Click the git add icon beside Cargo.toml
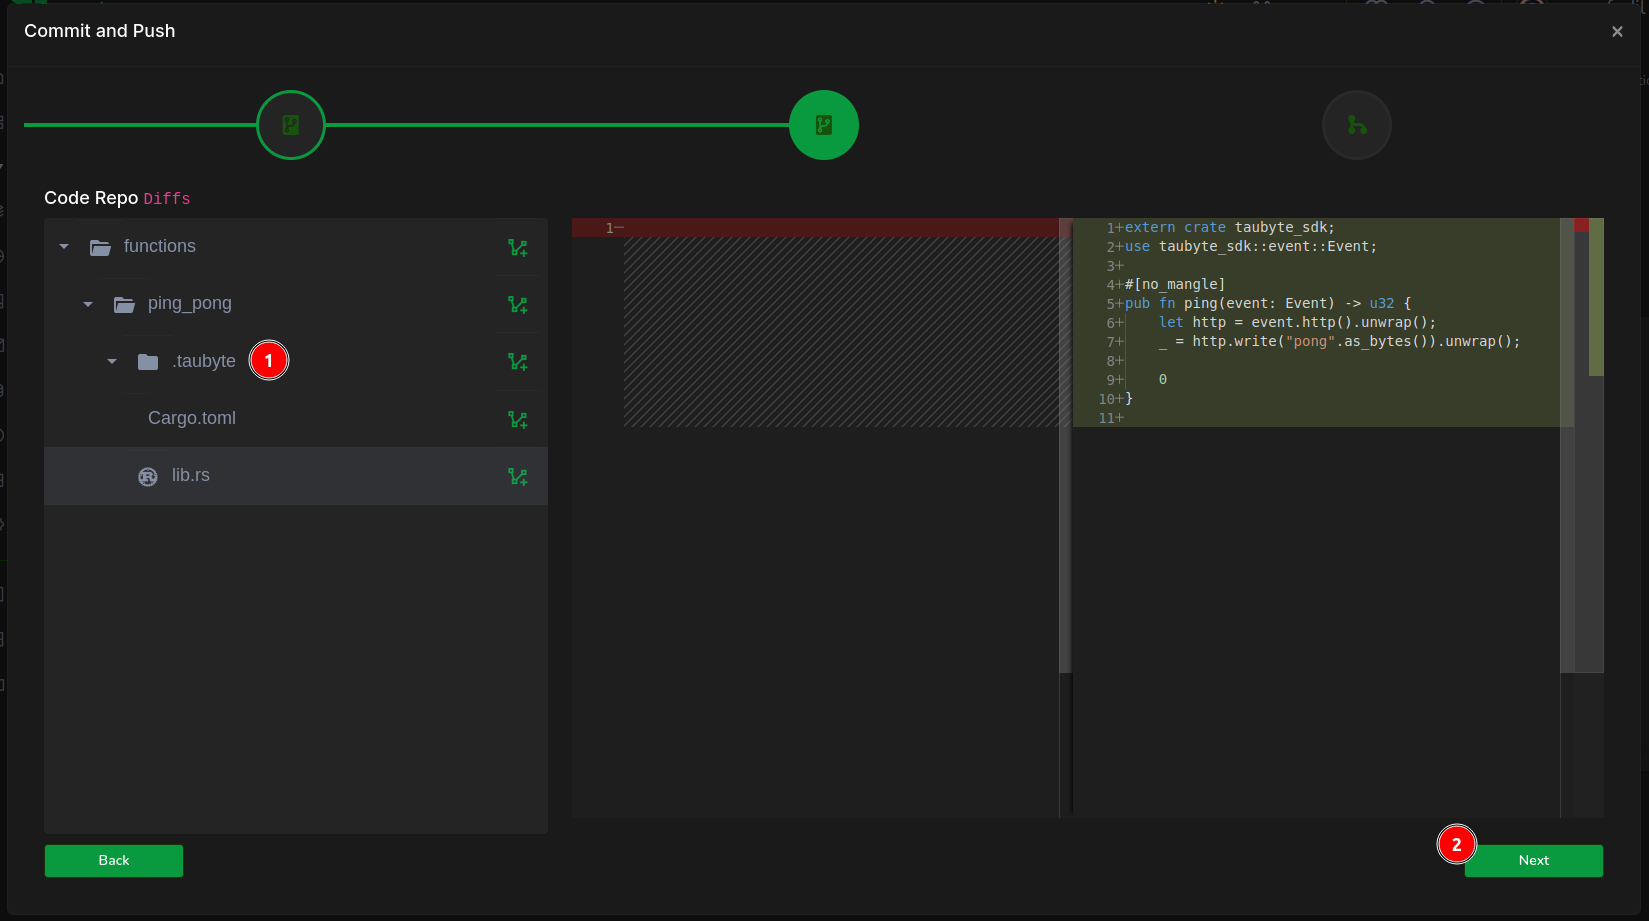 517,419
